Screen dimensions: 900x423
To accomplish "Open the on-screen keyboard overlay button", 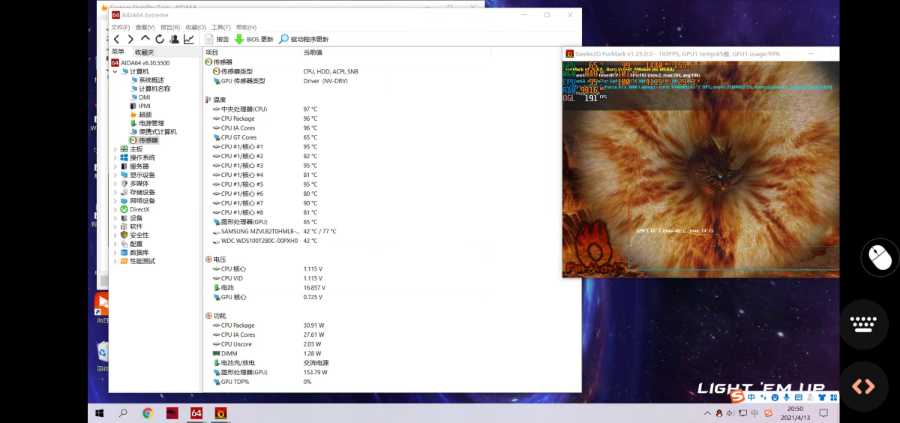I will pyautogui.click(x=864, y=324).
